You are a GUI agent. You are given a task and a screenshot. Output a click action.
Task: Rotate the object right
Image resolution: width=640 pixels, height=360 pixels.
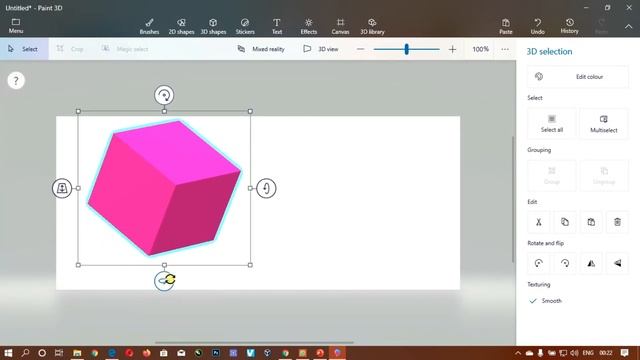[565, 263]
